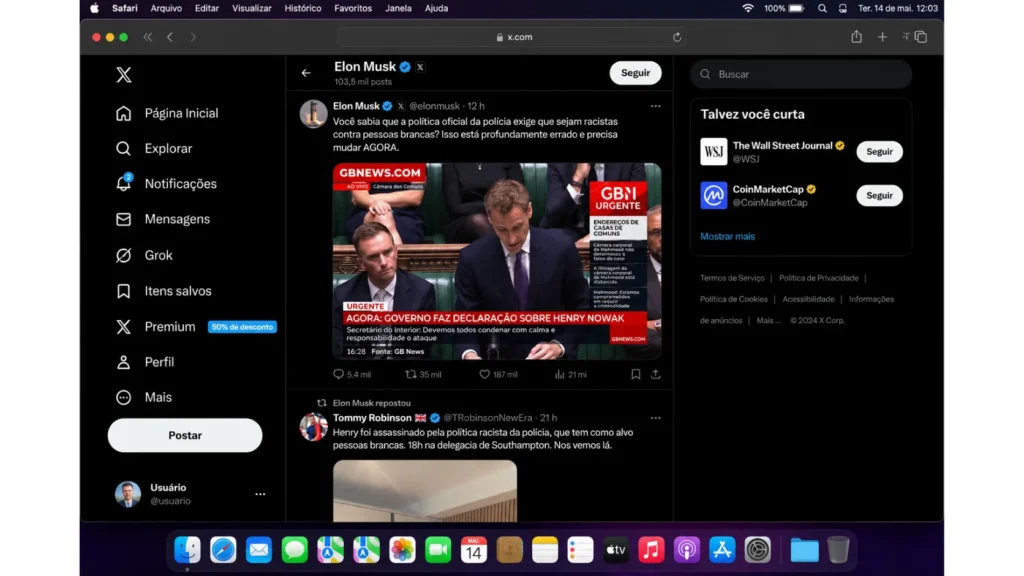
Task: Open more options on Elon Musk post
Action: point(655,106)
